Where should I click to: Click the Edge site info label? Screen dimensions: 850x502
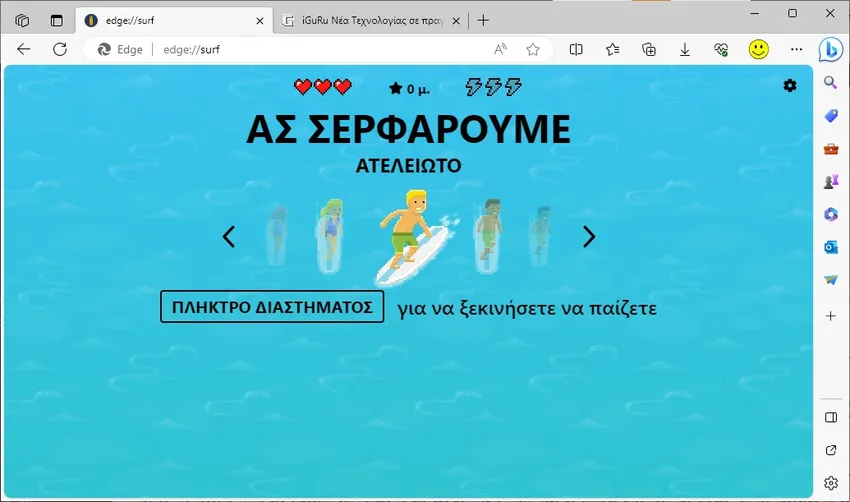click(x=120, y=49)
